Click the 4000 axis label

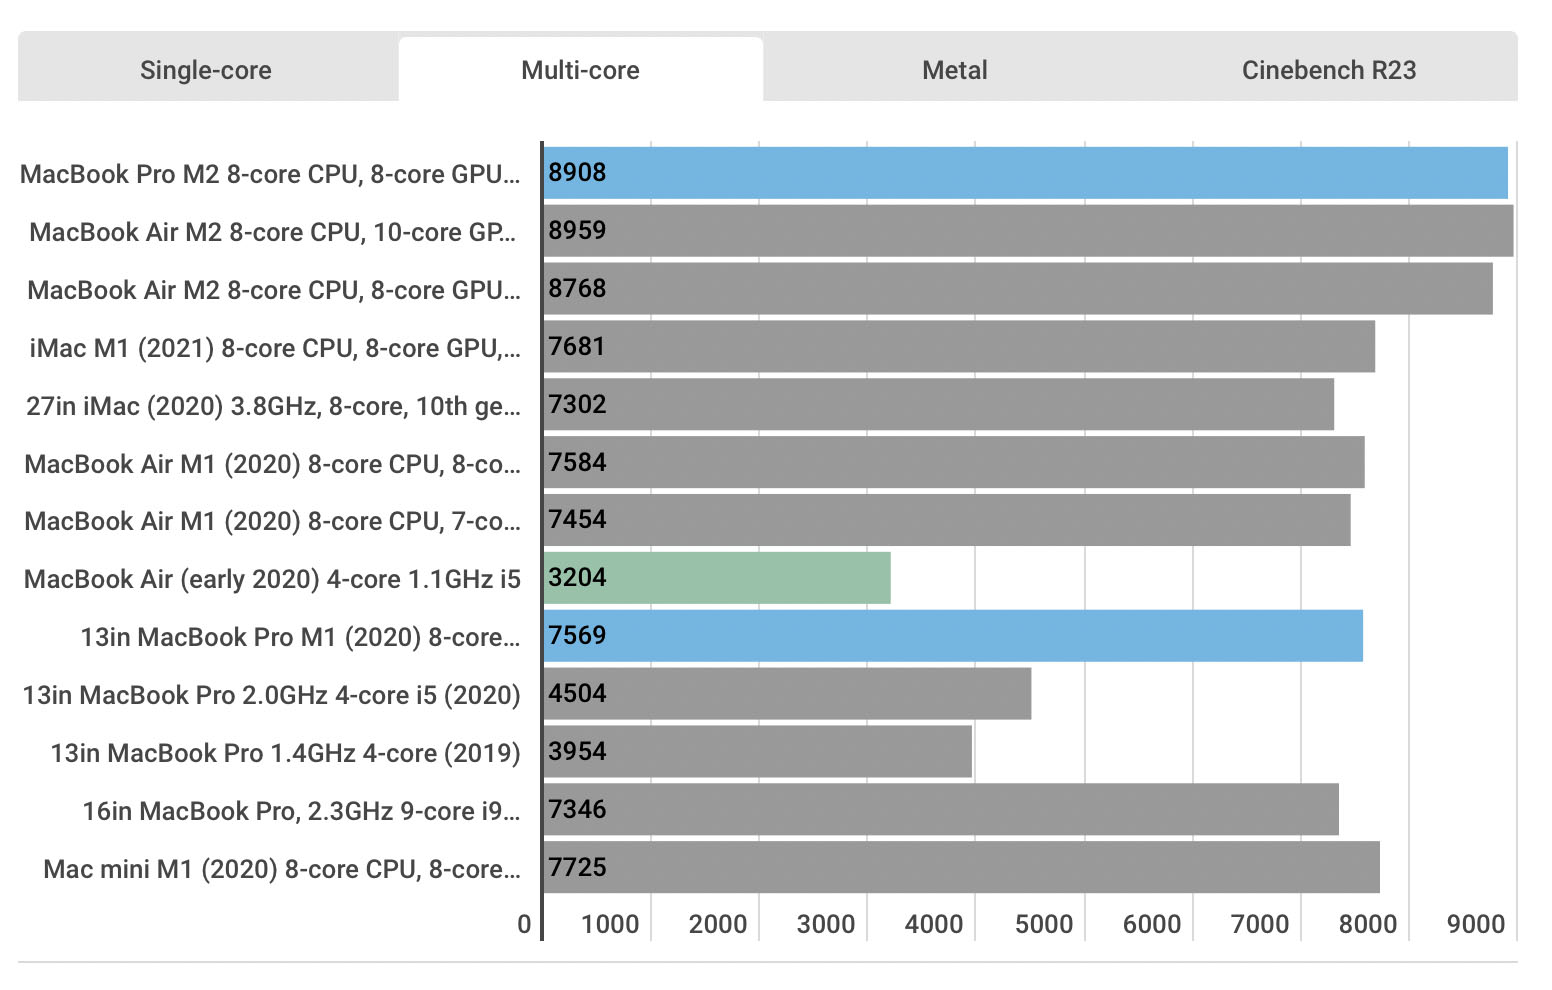(x=934, y=924)
